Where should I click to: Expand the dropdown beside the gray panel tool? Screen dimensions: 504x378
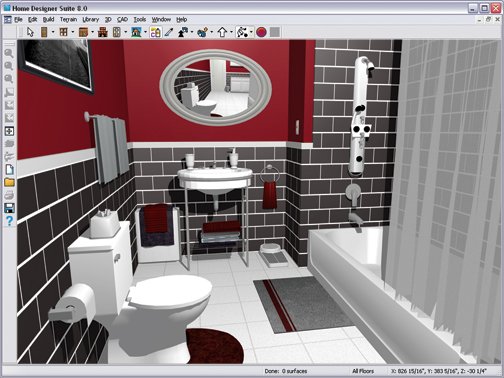click(x=126, y=32)
